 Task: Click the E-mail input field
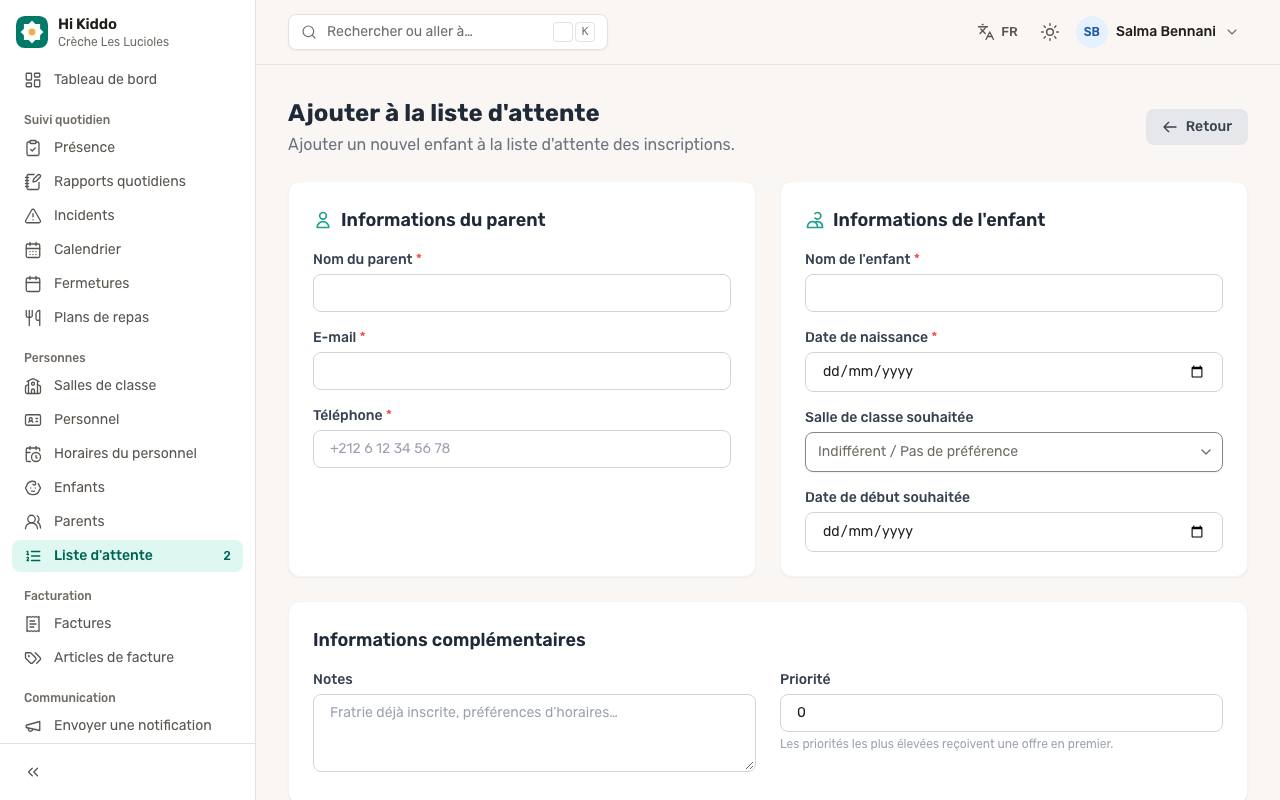(522, 371)
